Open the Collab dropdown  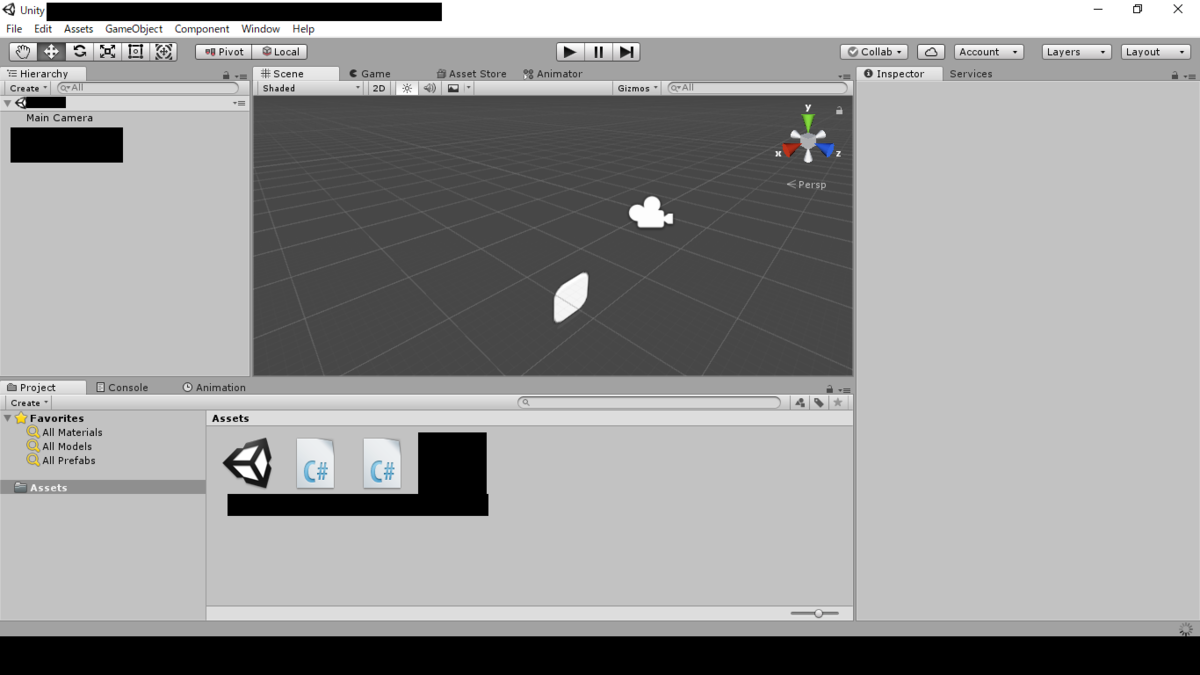click(x=874, y=52)
